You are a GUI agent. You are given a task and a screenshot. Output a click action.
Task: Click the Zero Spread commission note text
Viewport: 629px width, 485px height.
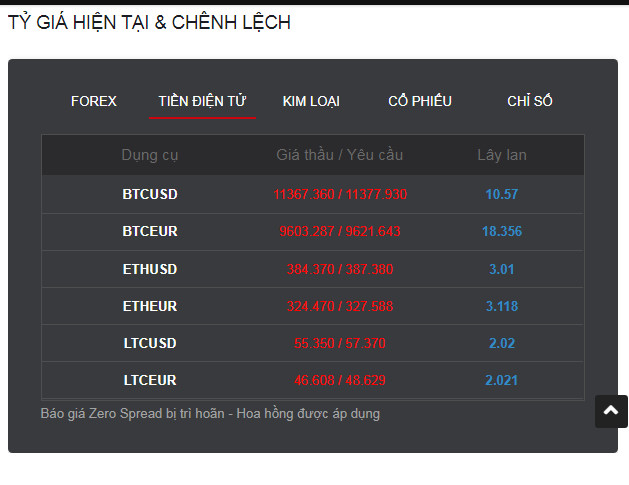point(210,413)
